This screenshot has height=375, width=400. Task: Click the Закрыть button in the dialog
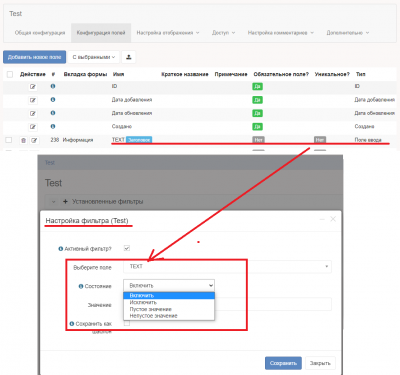320,363
